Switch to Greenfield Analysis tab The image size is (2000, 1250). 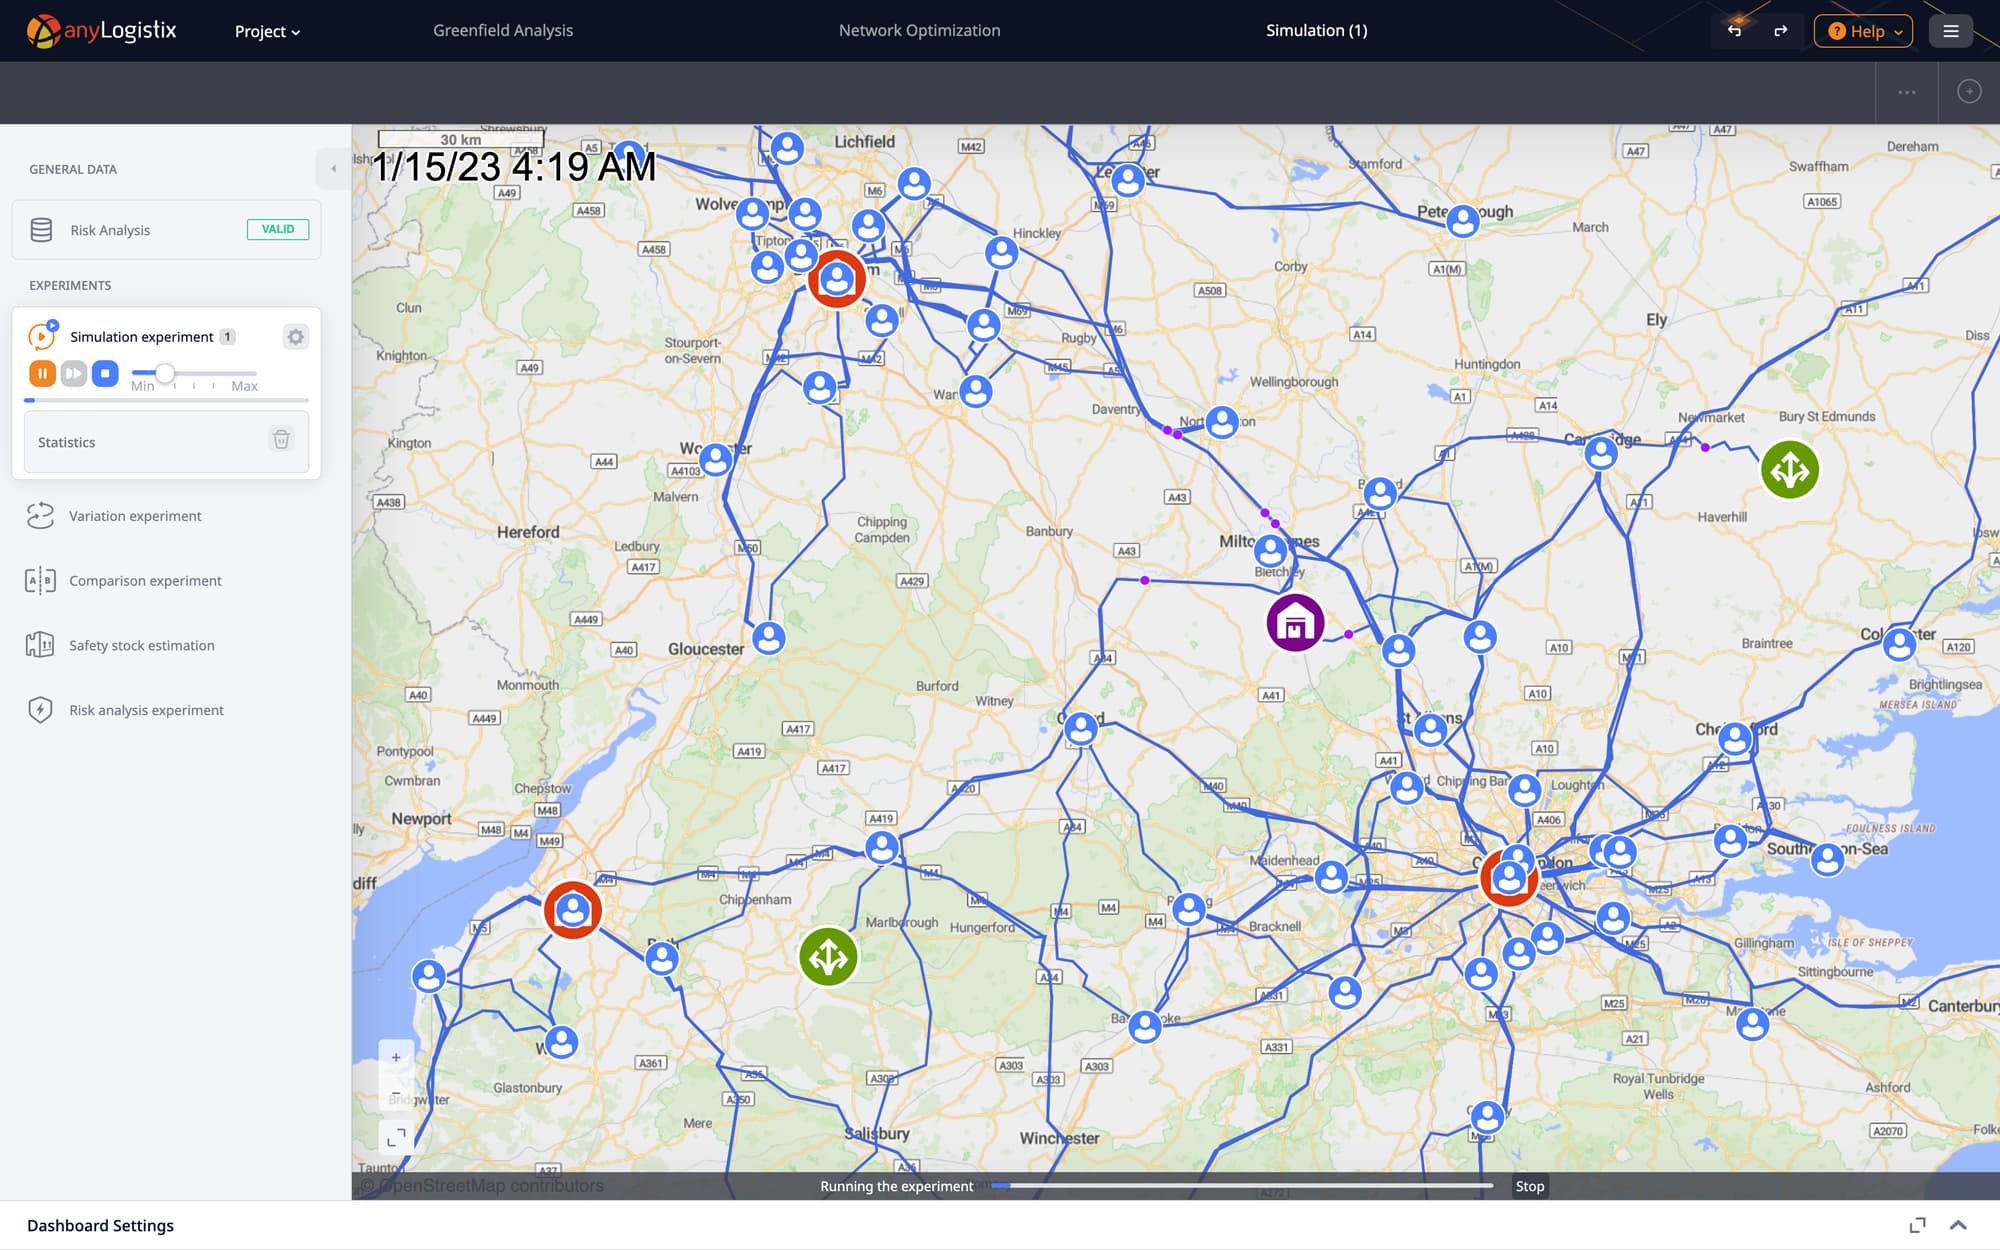503,31
